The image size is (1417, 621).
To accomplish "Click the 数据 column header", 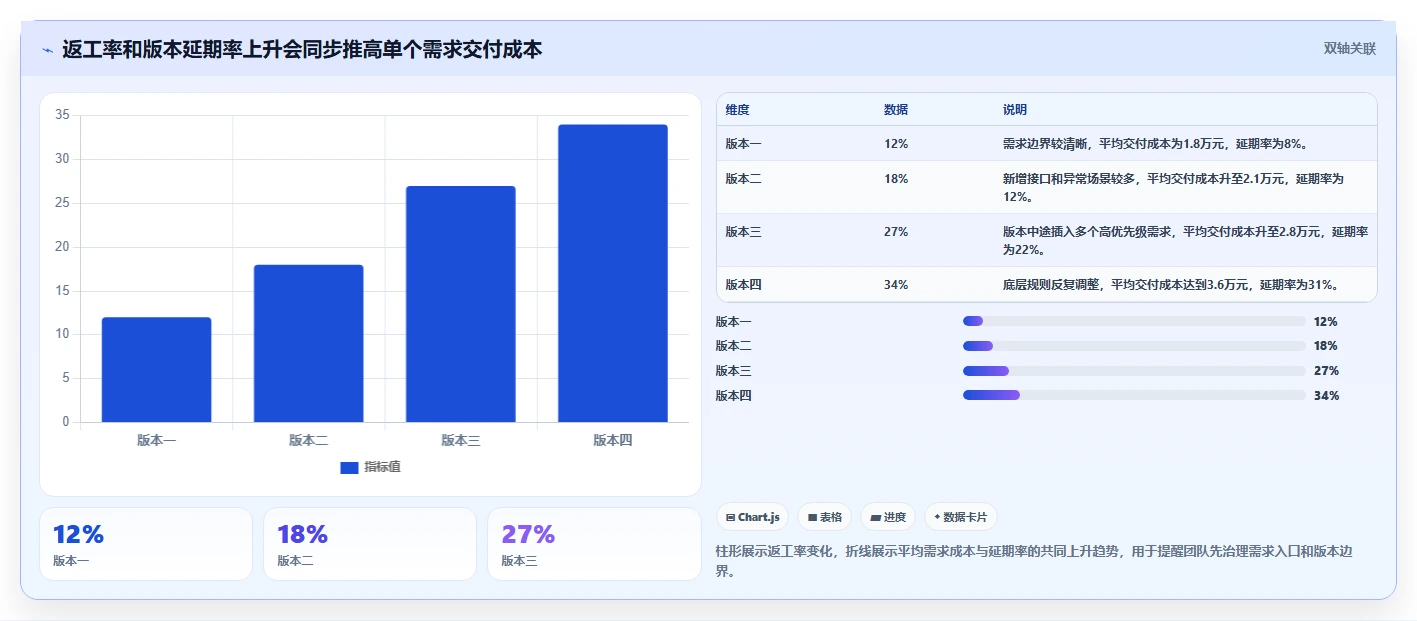I will click(x=896, y=110).
